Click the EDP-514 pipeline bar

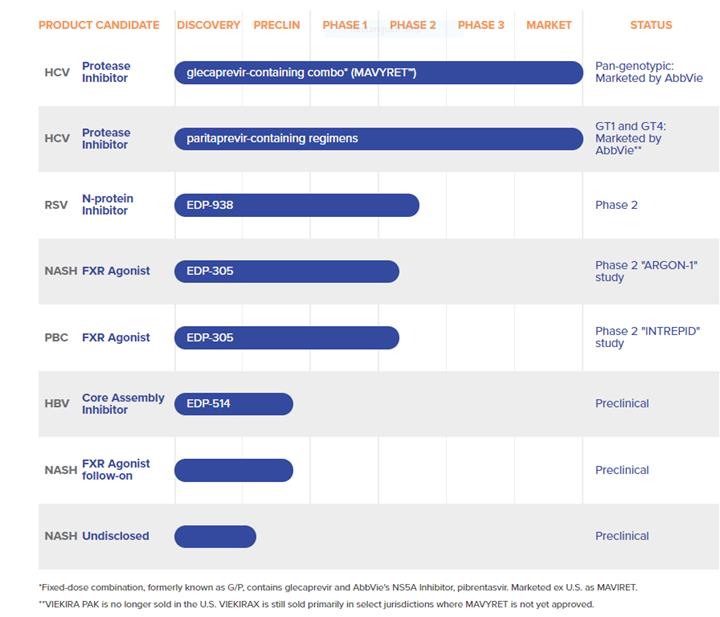point(233,403)
